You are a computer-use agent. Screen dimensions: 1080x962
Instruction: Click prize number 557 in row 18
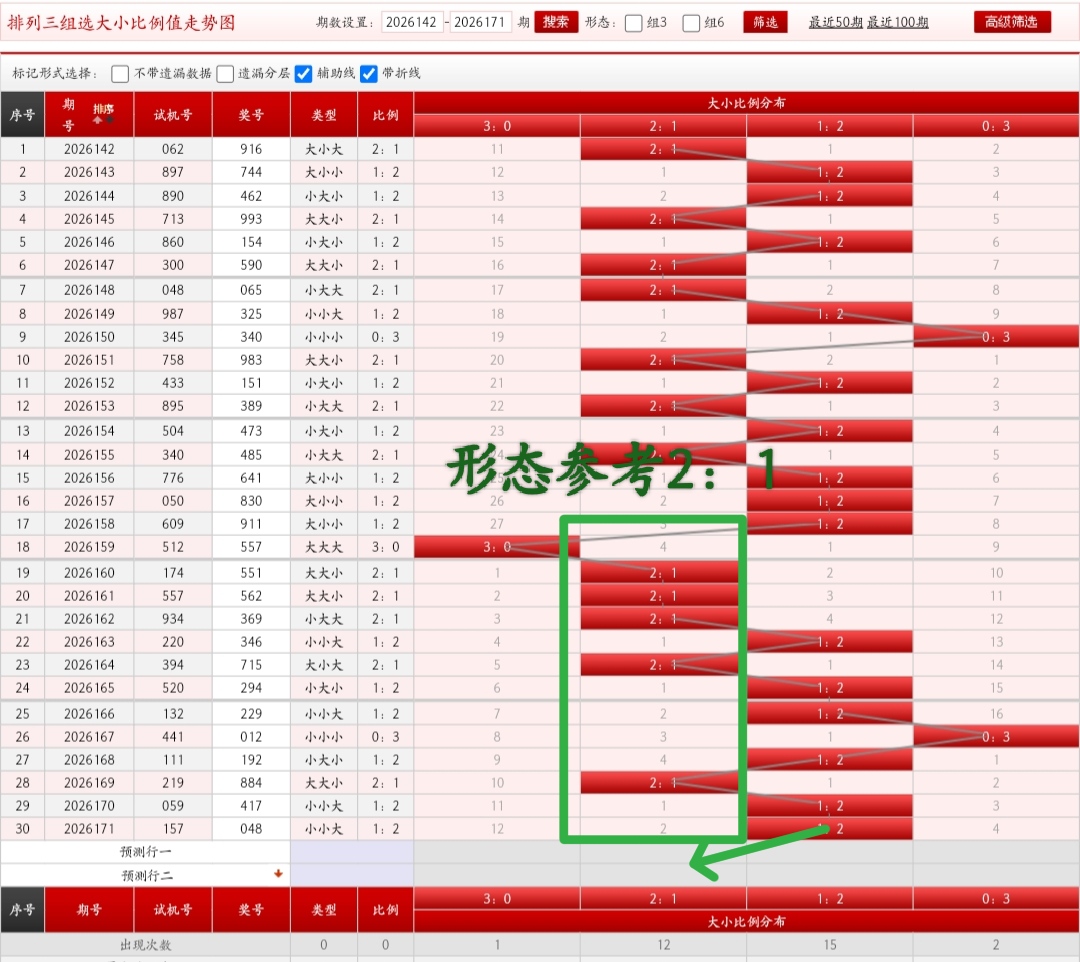251,547
